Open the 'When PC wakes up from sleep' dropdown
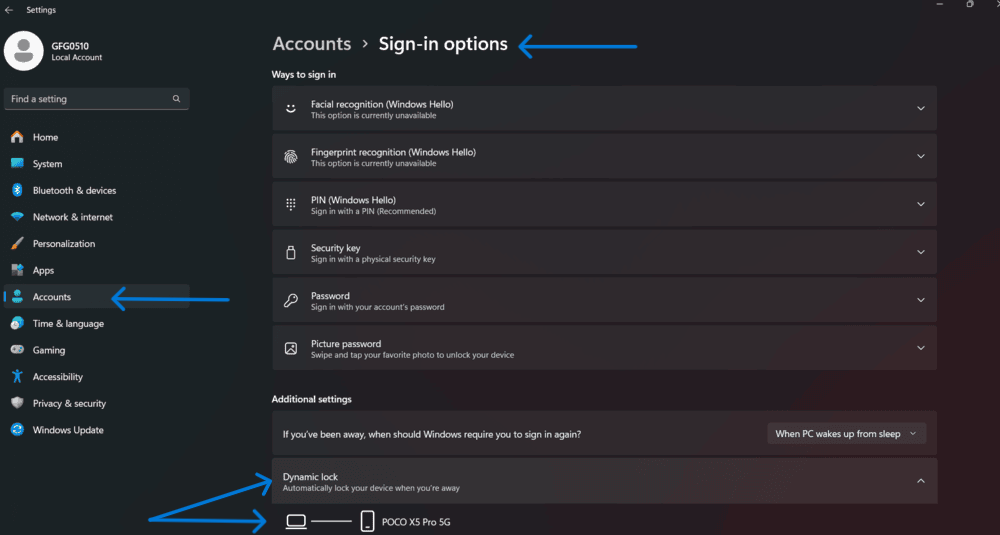Image resolution: width=1000 pixels, height=535 pixels. tap(846, 434)
